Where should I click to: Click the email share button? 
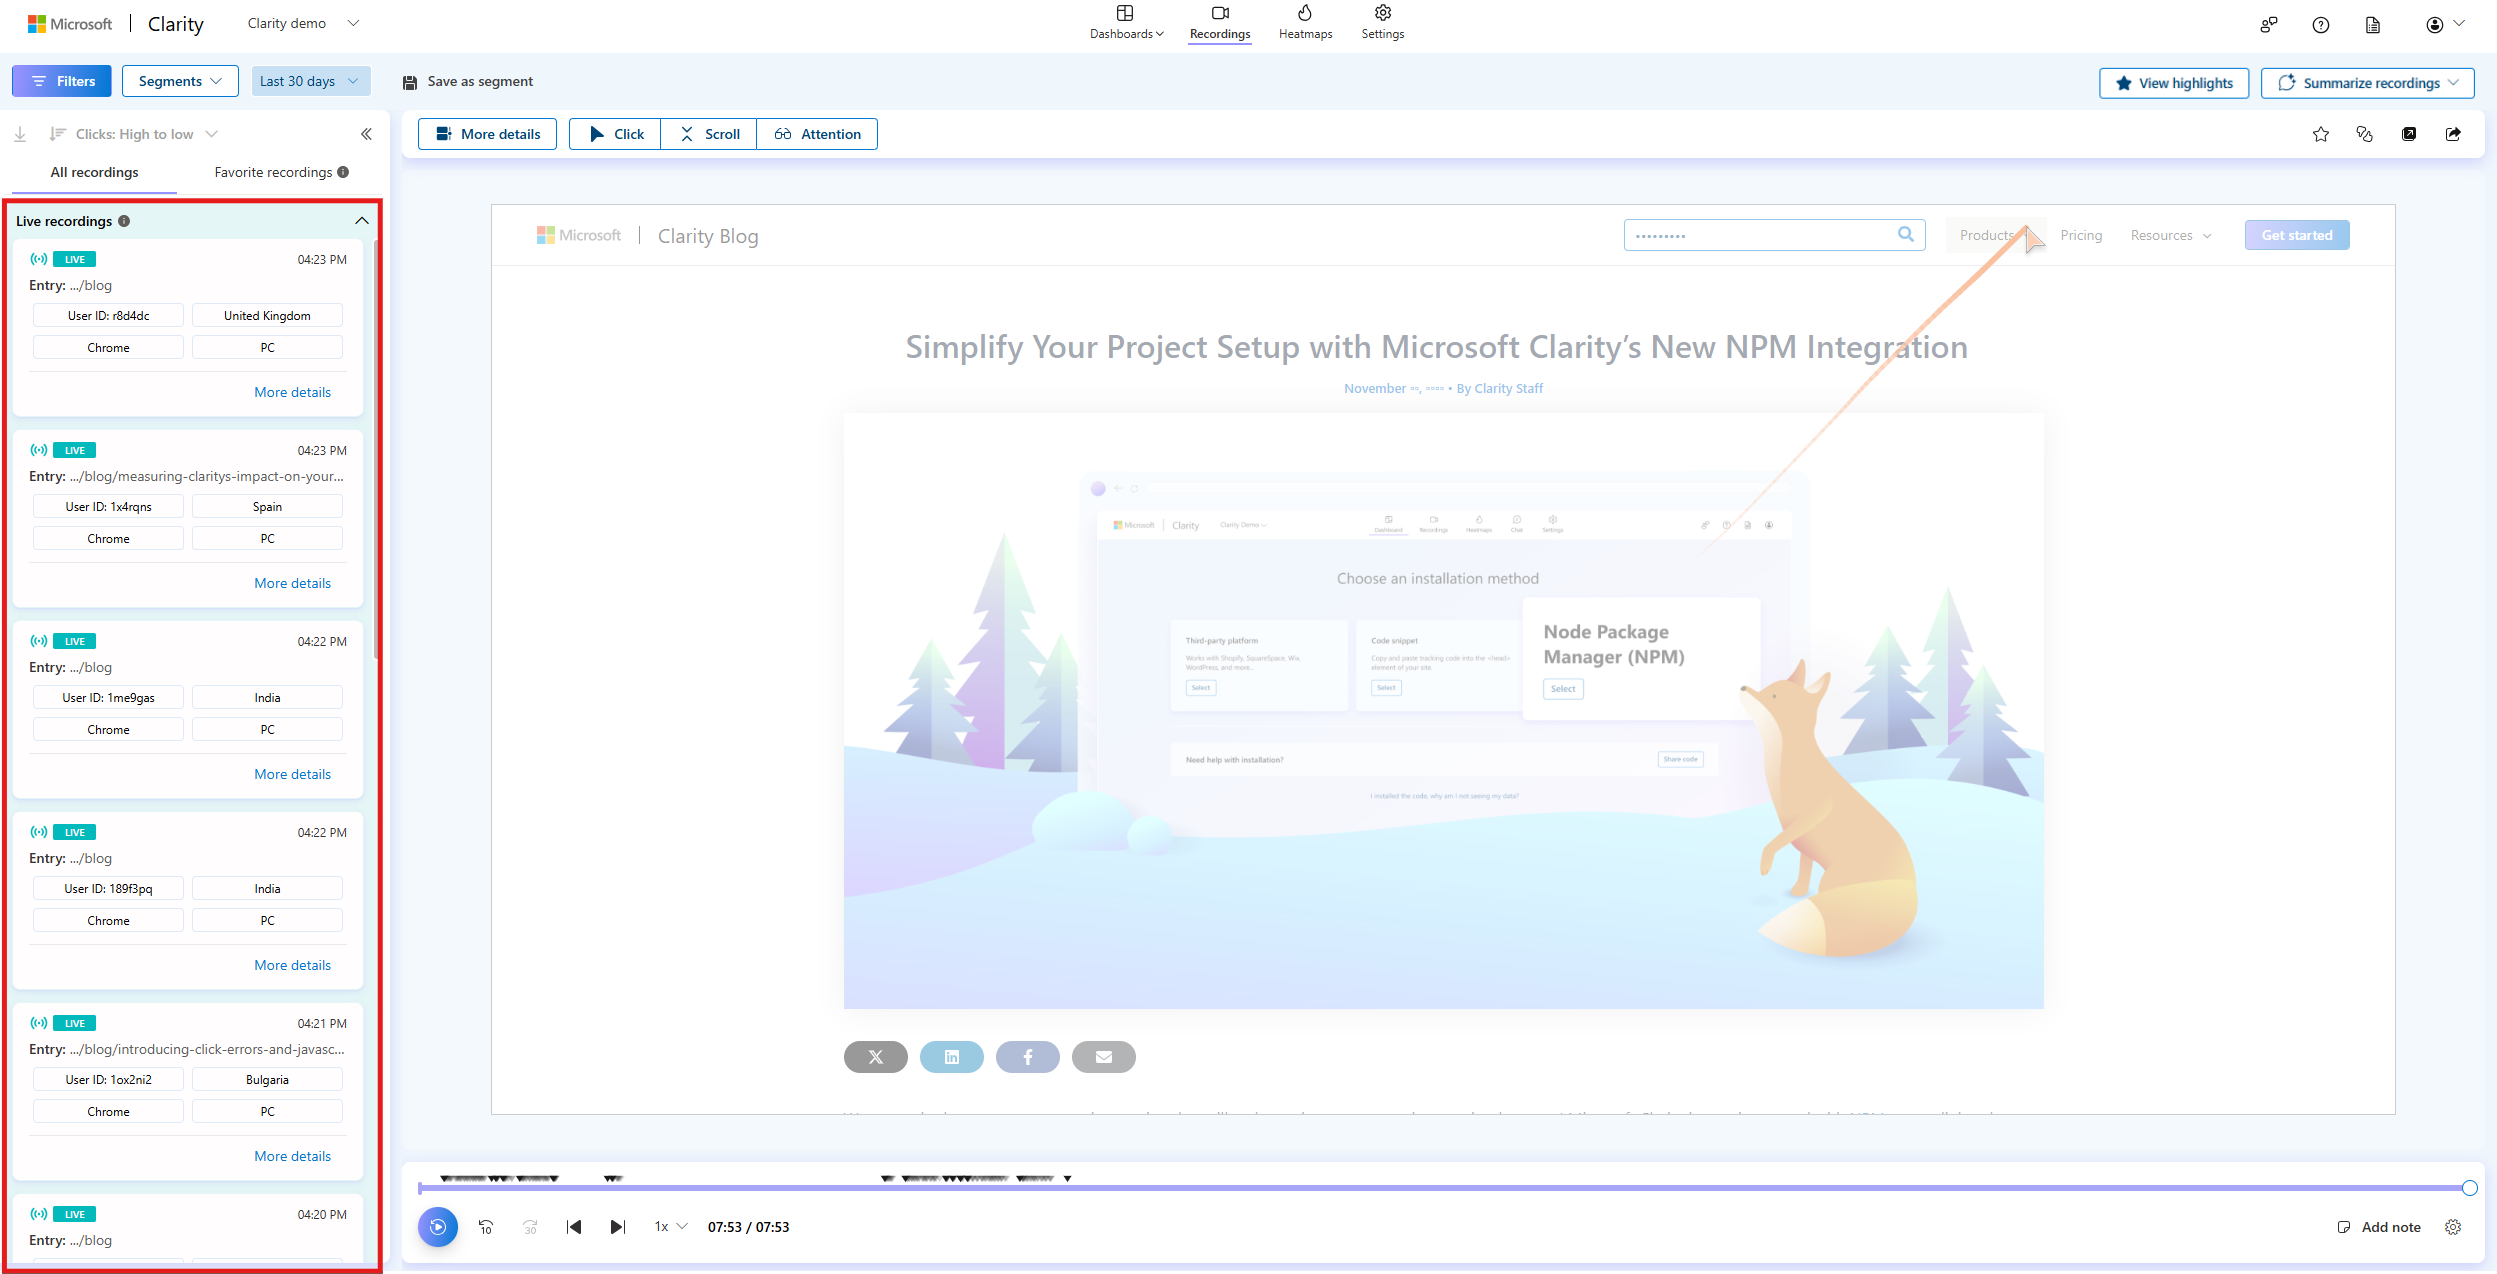click(1104, 1057)
